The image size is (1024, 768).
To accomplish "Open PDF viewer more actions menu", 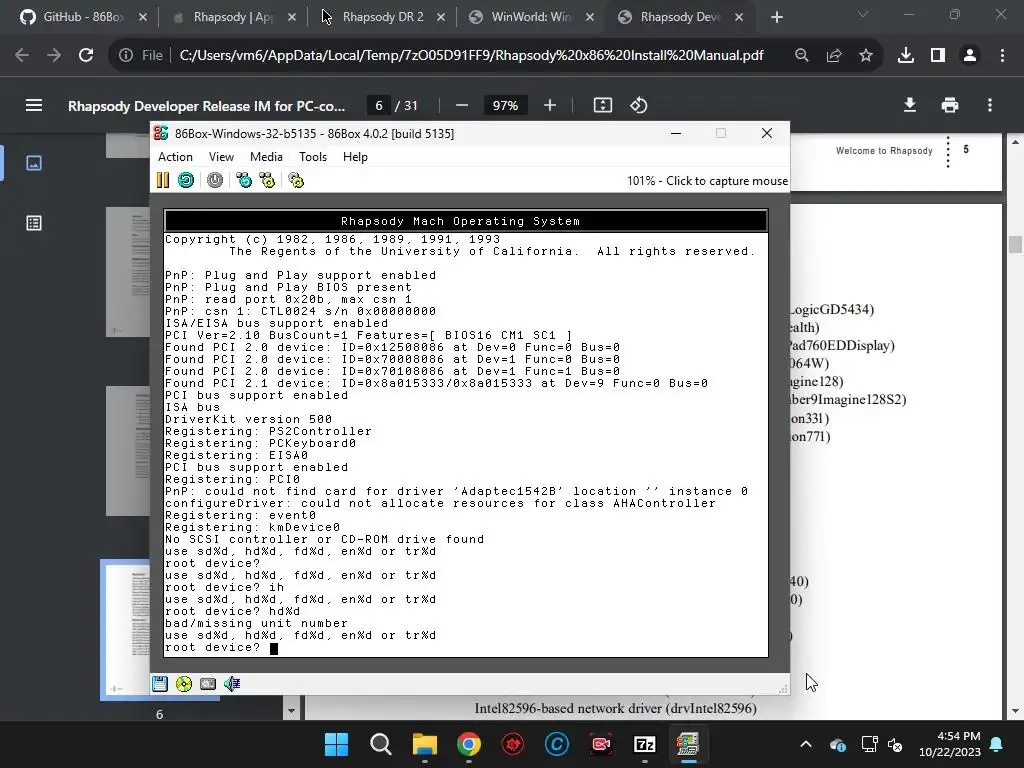I will [x=990, y=105].
